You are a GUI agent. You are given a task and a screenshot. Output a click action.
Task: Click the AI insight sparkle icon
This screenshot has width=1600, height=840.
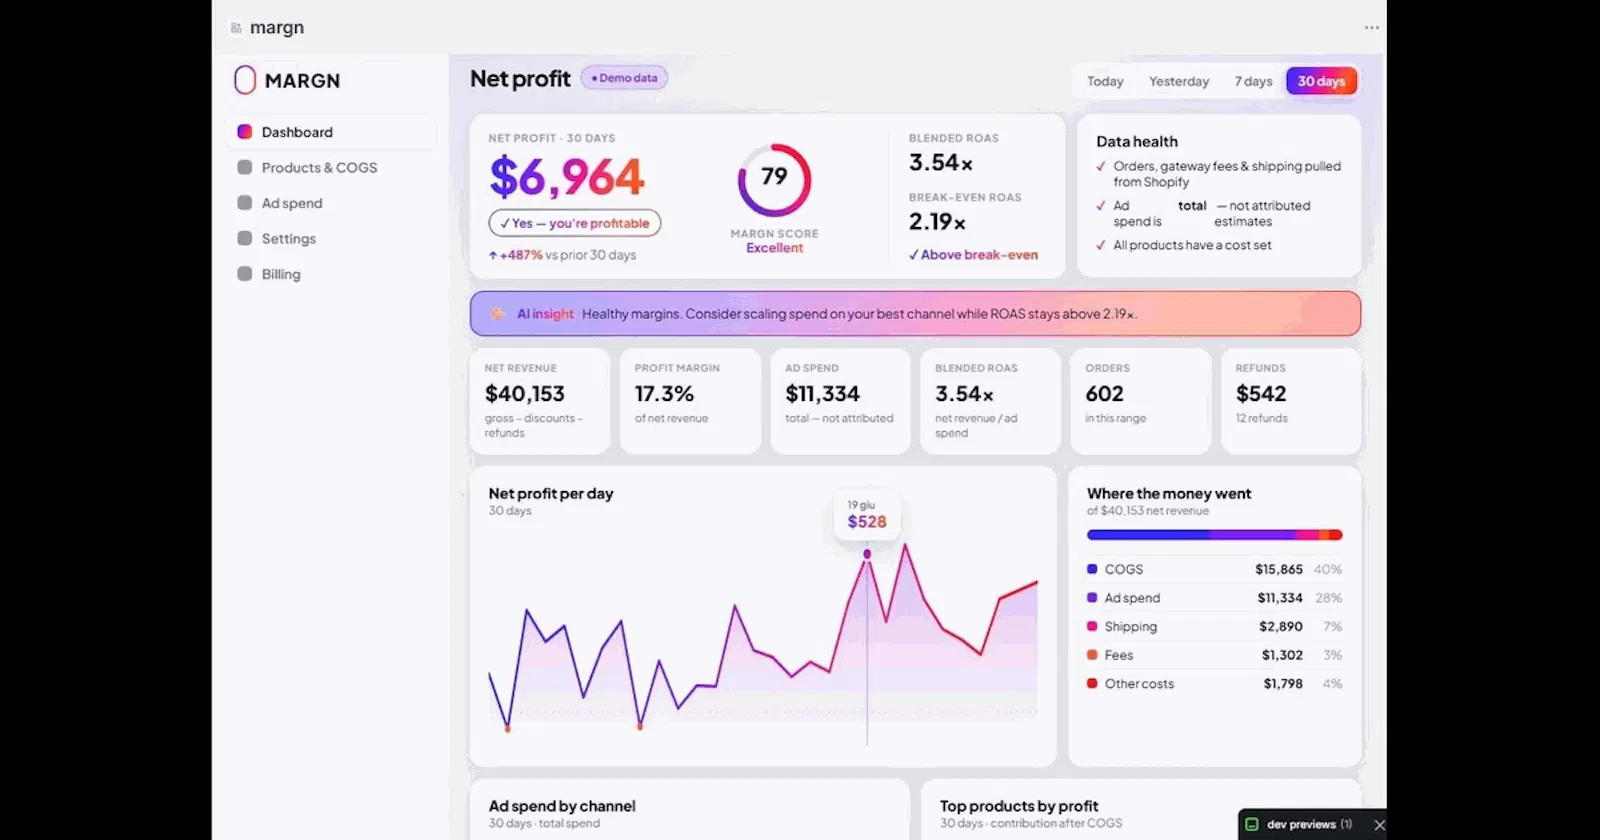pyautogui.click(x=497, y=314)
